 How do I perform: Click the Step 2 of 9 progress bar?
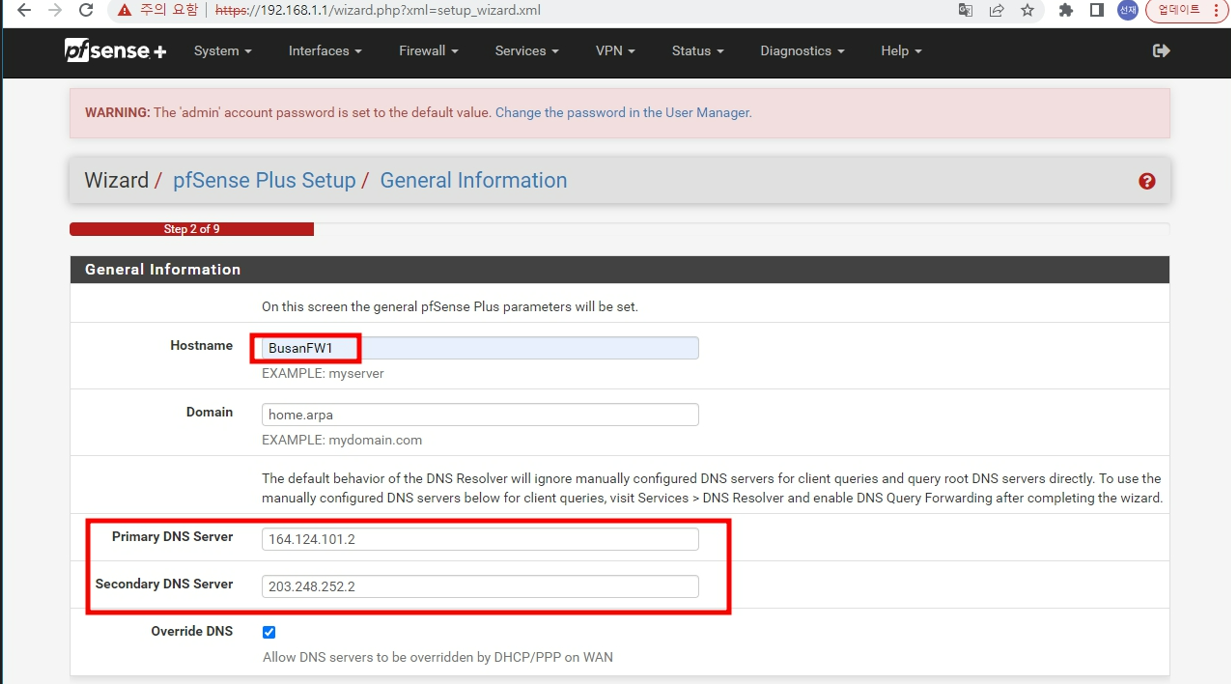[192, 229]
